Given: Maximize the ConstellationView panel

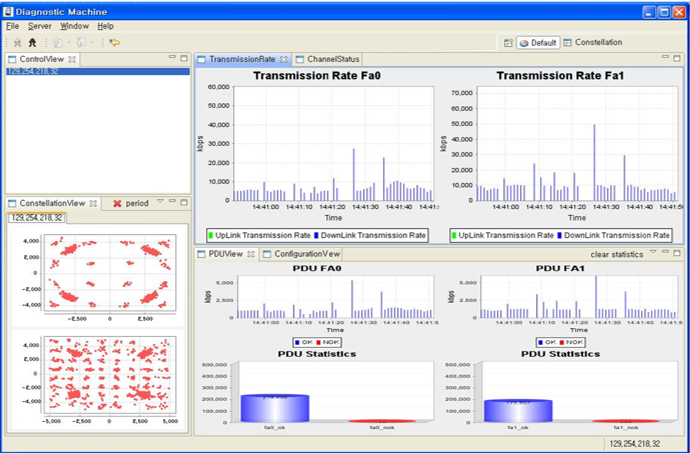Looking at the screenshot, I should pos(183,202).
